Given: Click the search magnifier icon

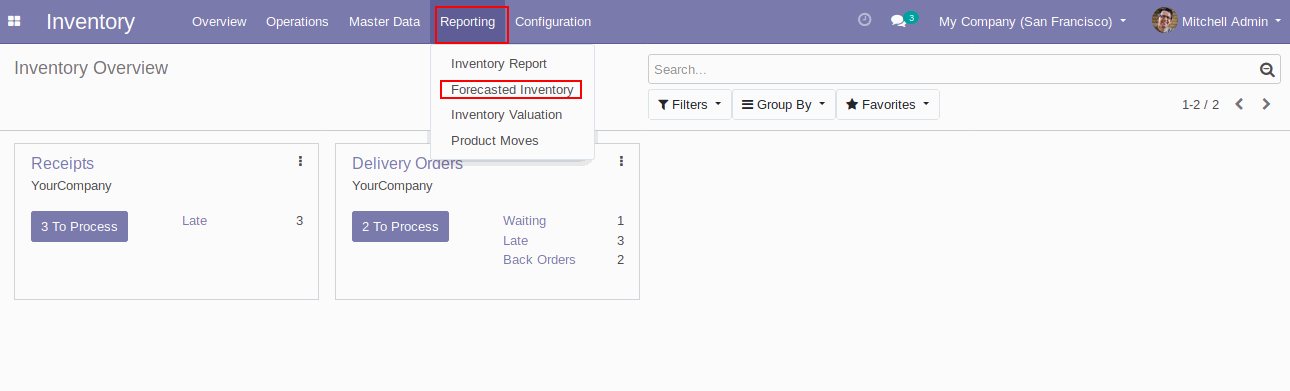Looking at the screenshot, I should [1267, 69].
